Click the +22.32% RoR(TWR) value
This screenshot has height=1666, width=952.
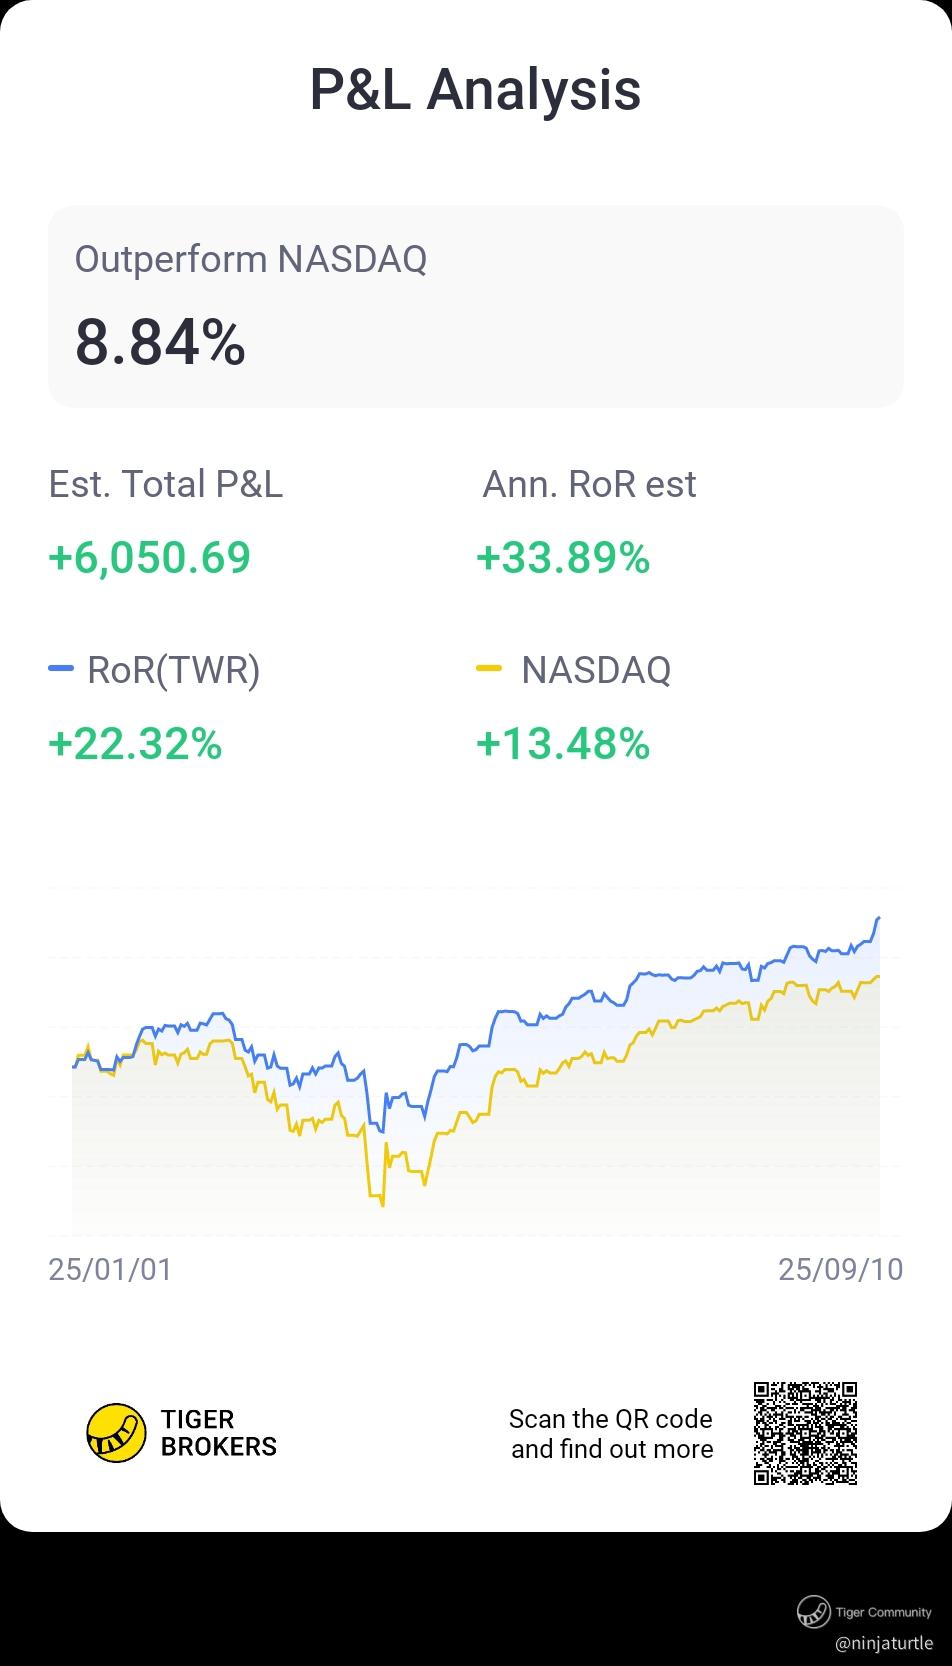tap(135, 743)
